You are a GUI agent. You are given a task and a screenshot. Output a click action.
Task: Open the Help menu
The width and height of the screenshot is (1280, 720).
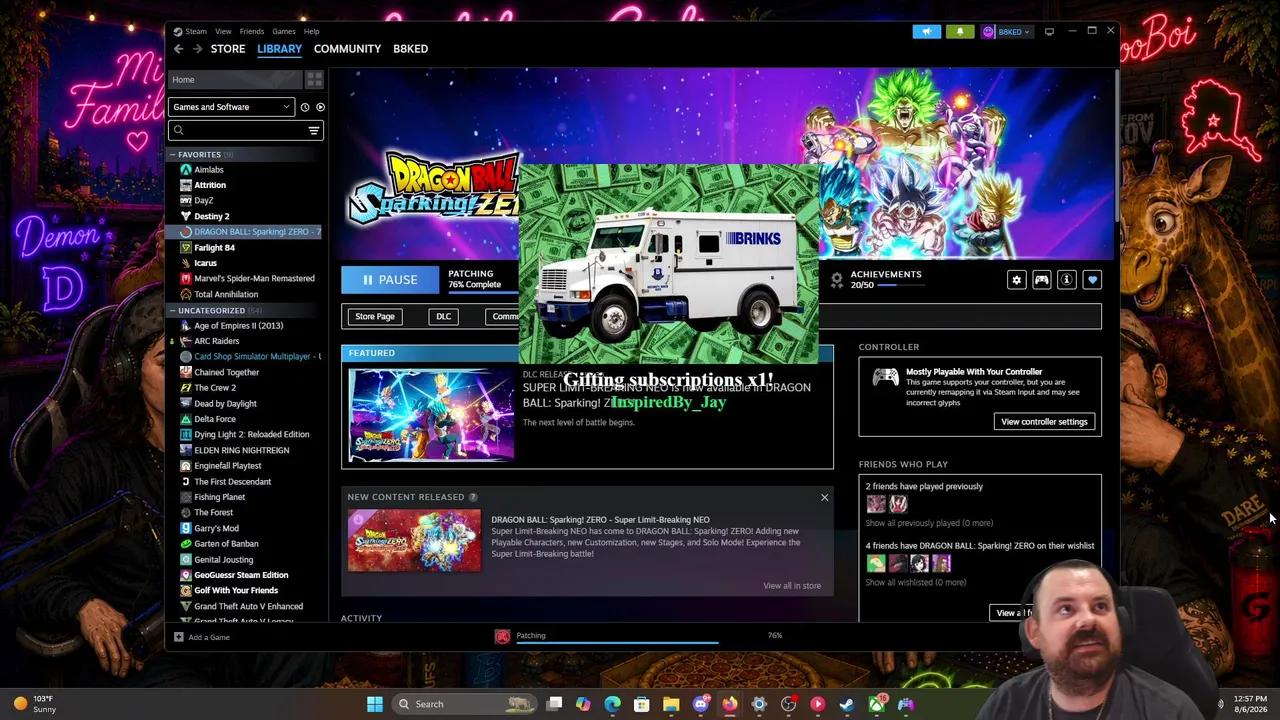[x=311, y=31]
